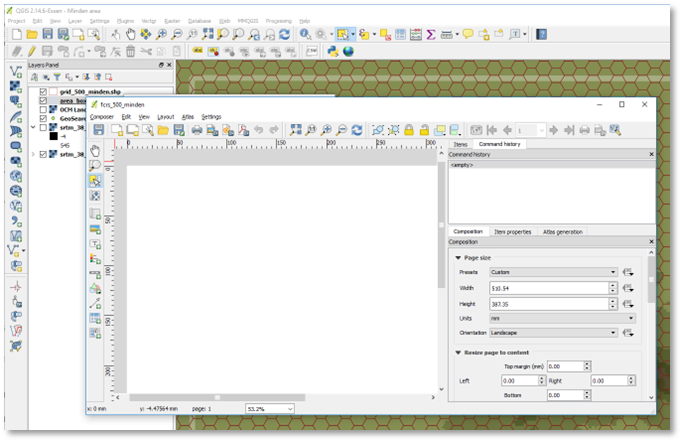Collapse the Page size section
The width and height of the screenshot is (682, 442).
[458, 257]
